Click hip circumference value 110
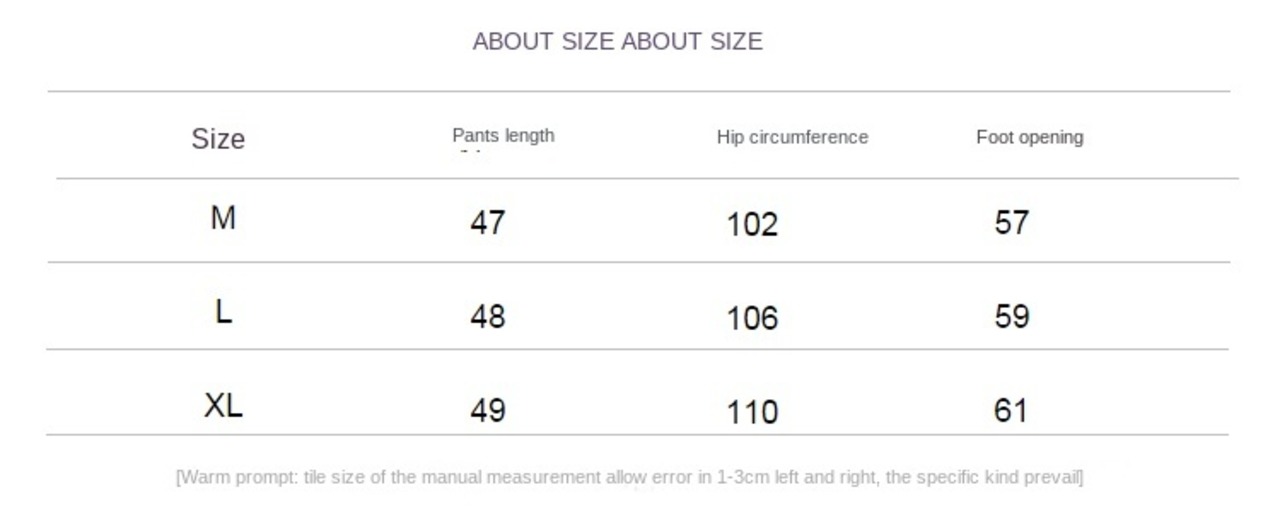This screenshot has height=521, width=1280. [x=752, y=412]
